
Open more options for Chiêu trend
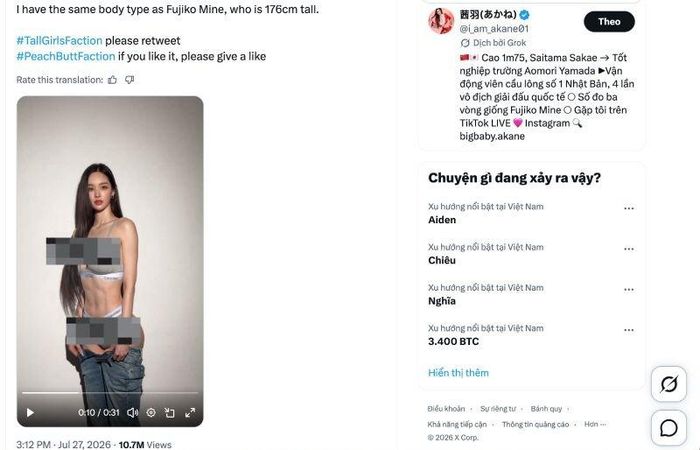(629, 249)
